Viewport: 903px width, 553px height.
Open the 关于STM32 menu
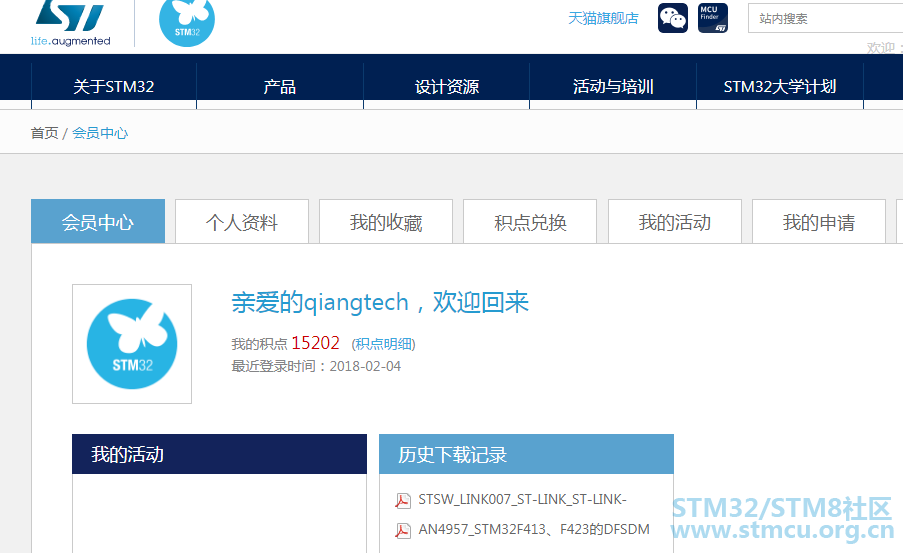click(113, 86)
